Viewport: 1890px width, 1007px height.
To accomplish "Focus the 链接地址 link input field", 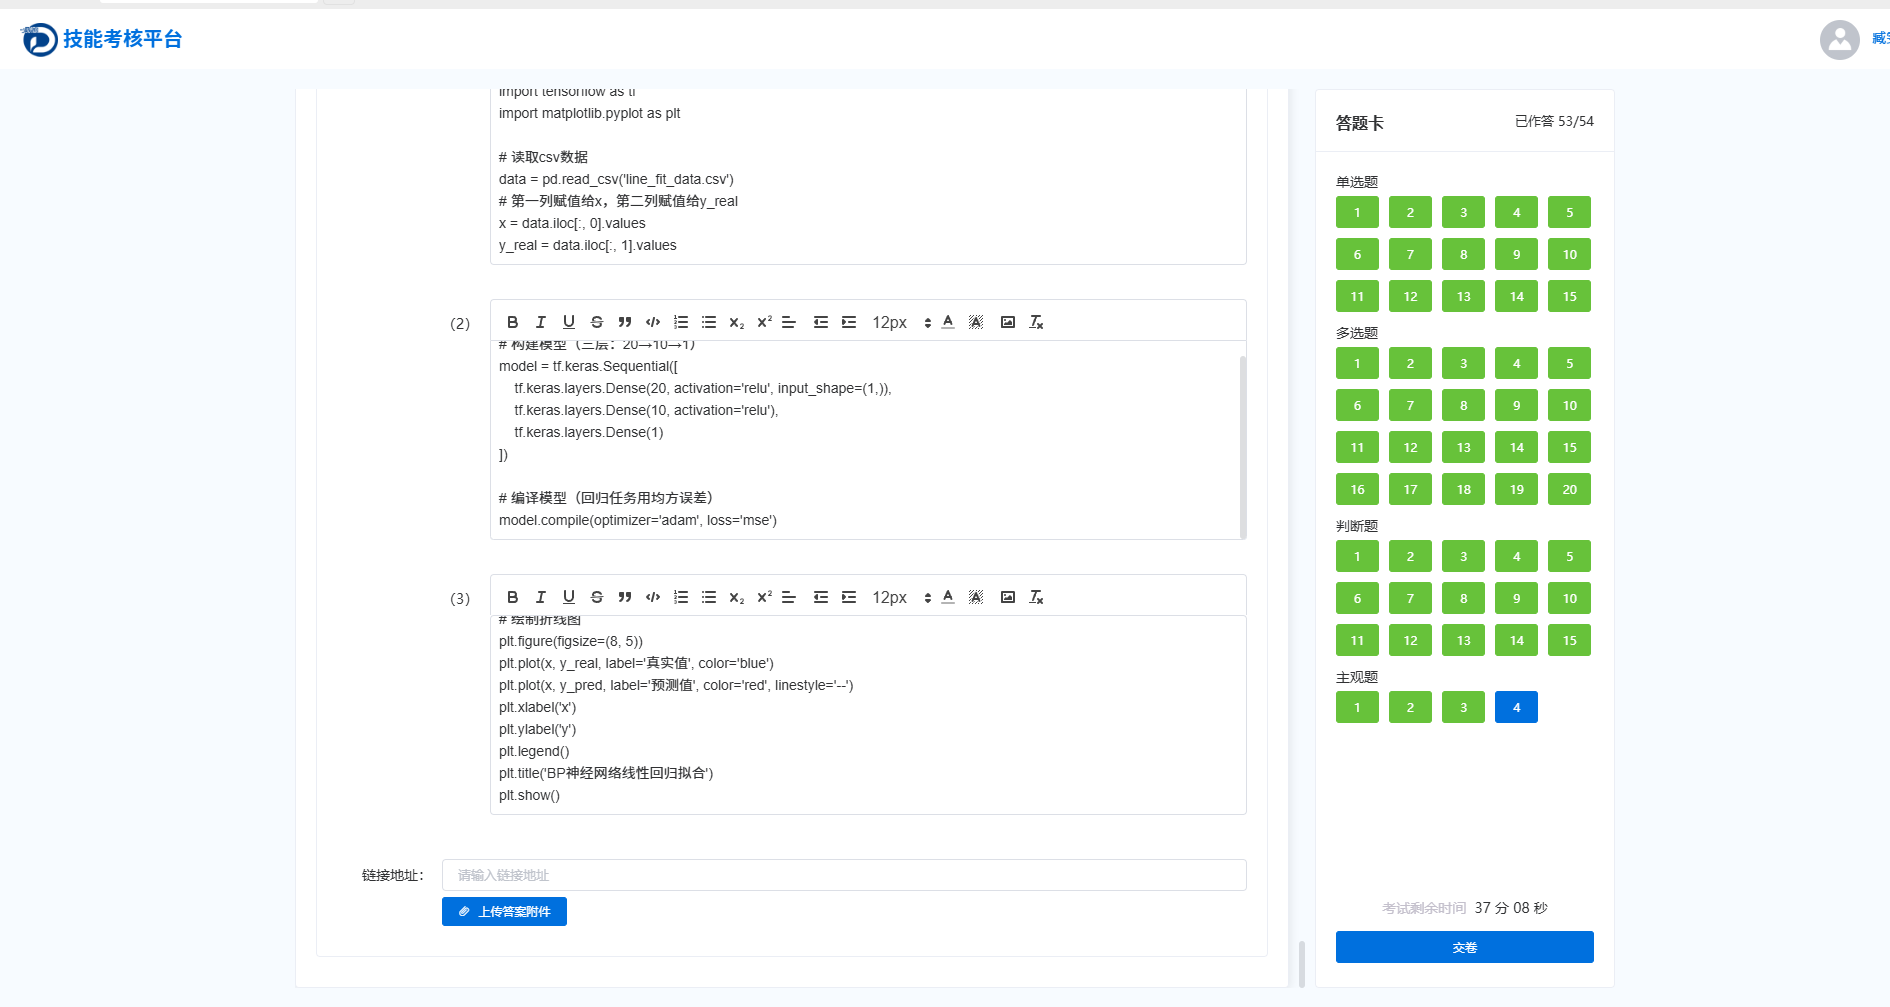I will tap(844, 875).
